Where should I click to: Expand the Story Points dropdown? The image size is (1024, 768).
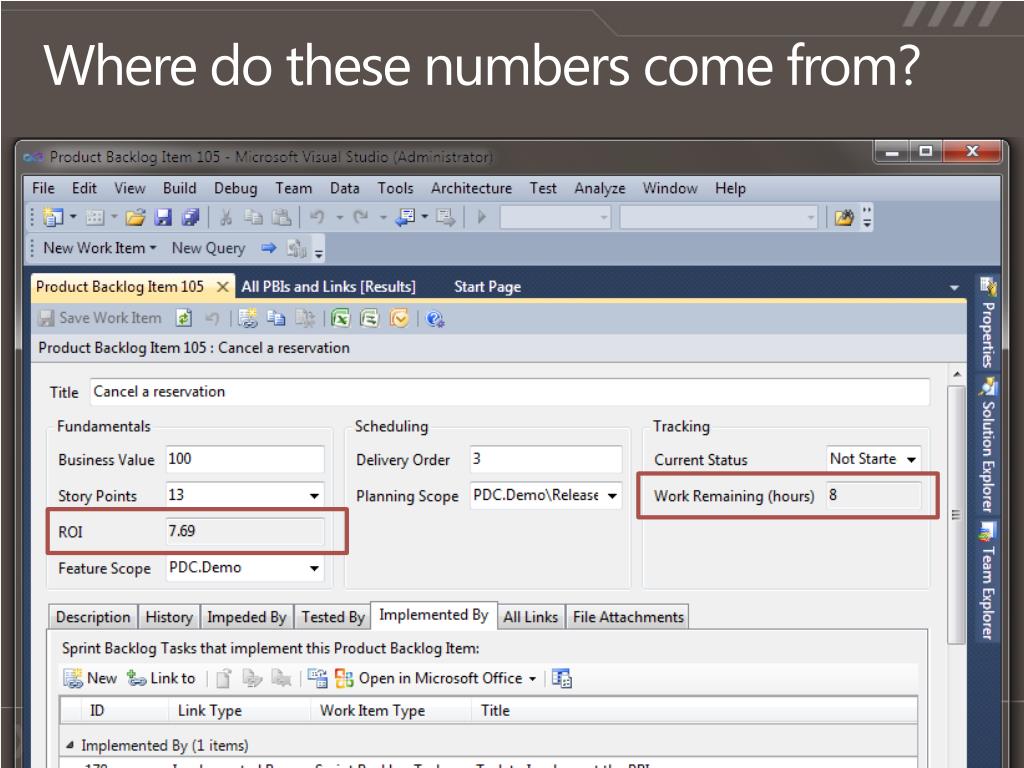314,496
